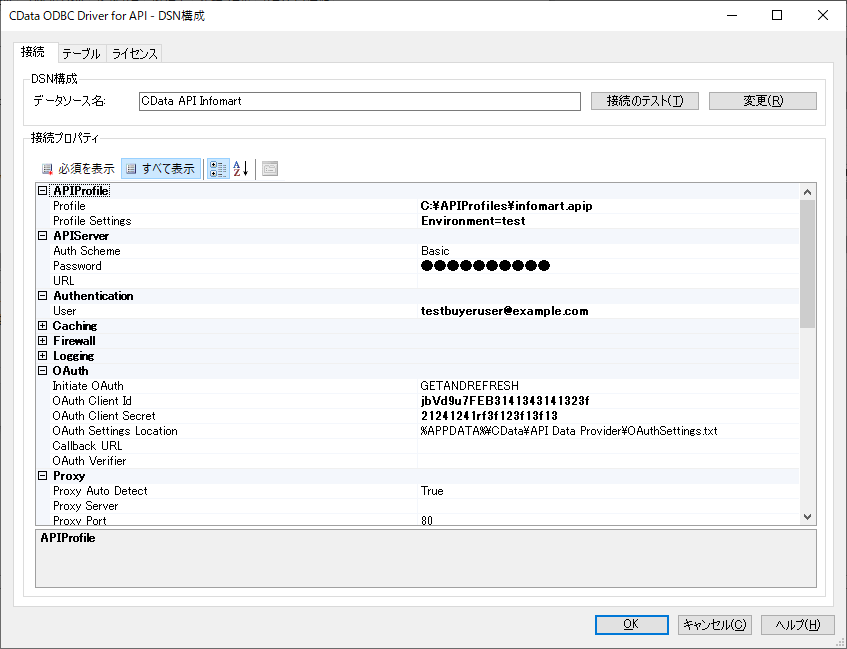The height and width of the screenshot is (649, 847).
Task: Select the Profile path value infomart.apip
Action: pyautogui.click(x=506, y=206)
